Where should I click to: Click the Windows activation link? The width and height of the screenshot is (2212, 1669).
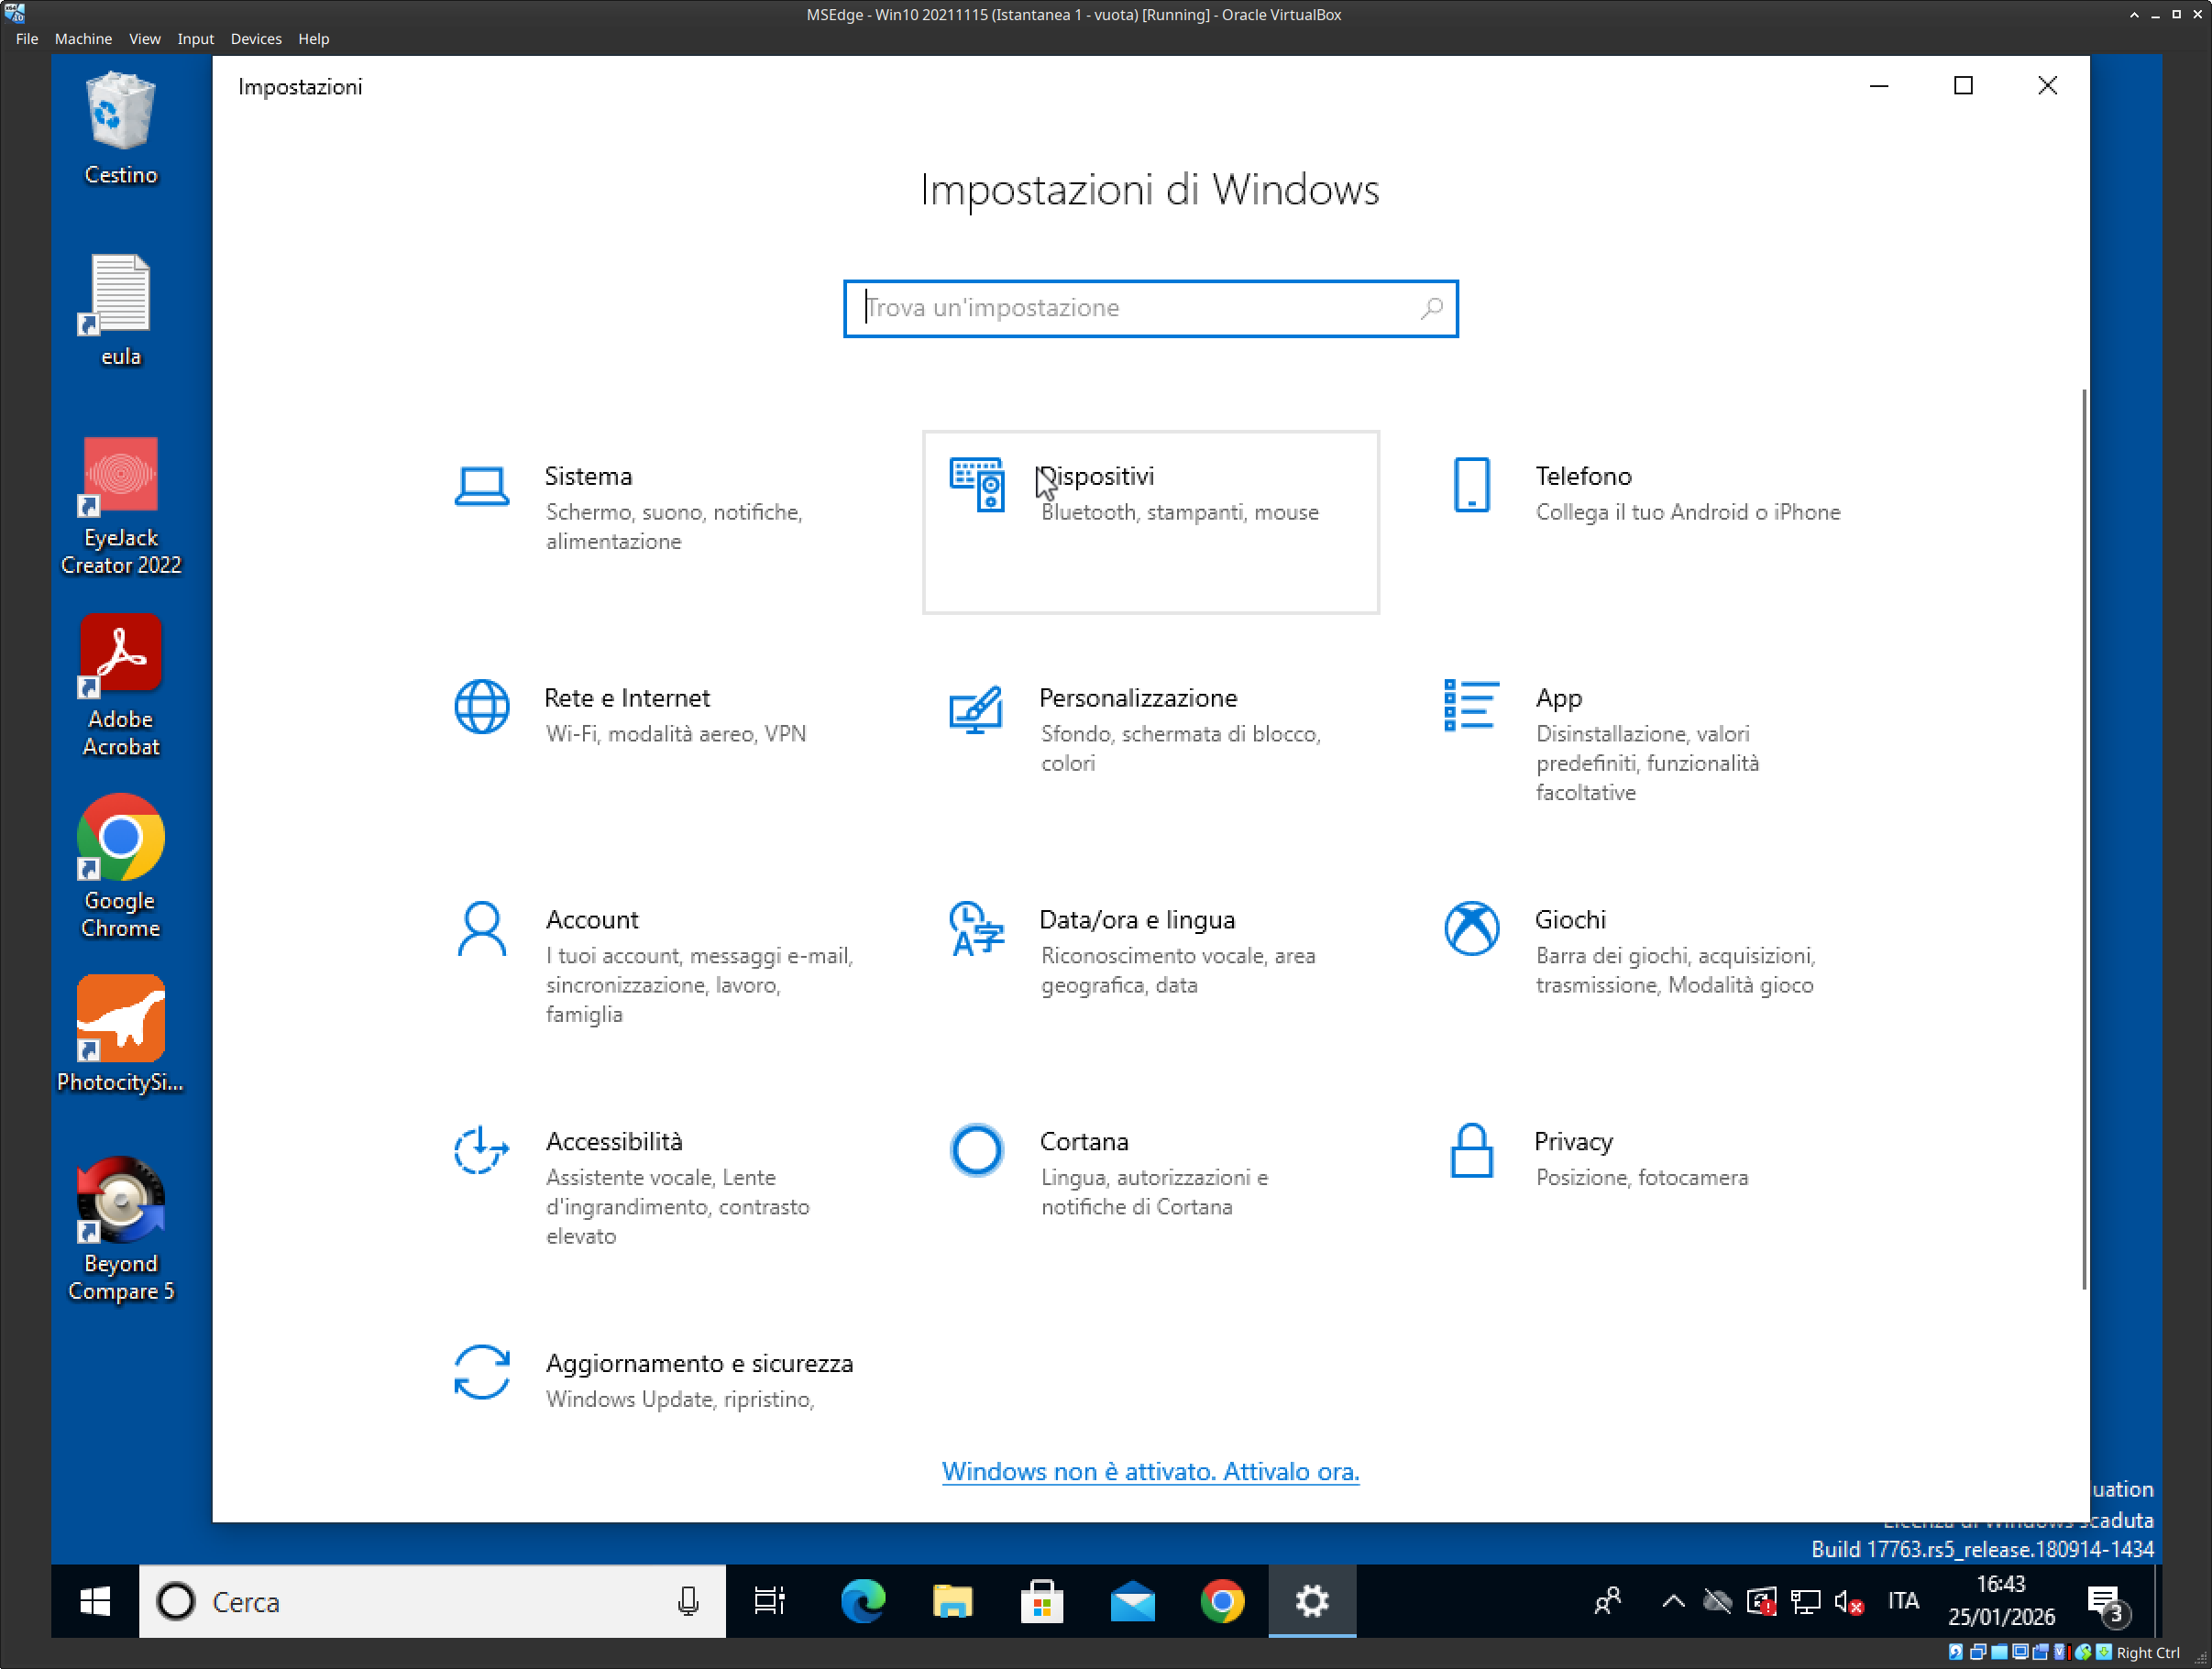click(x=1150, y=1472)
